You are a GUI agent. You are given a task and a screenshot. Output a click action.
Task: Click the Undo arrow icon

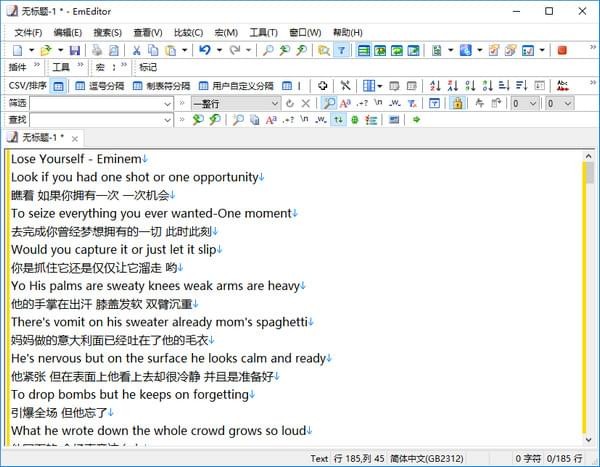[x=205, y=50]
